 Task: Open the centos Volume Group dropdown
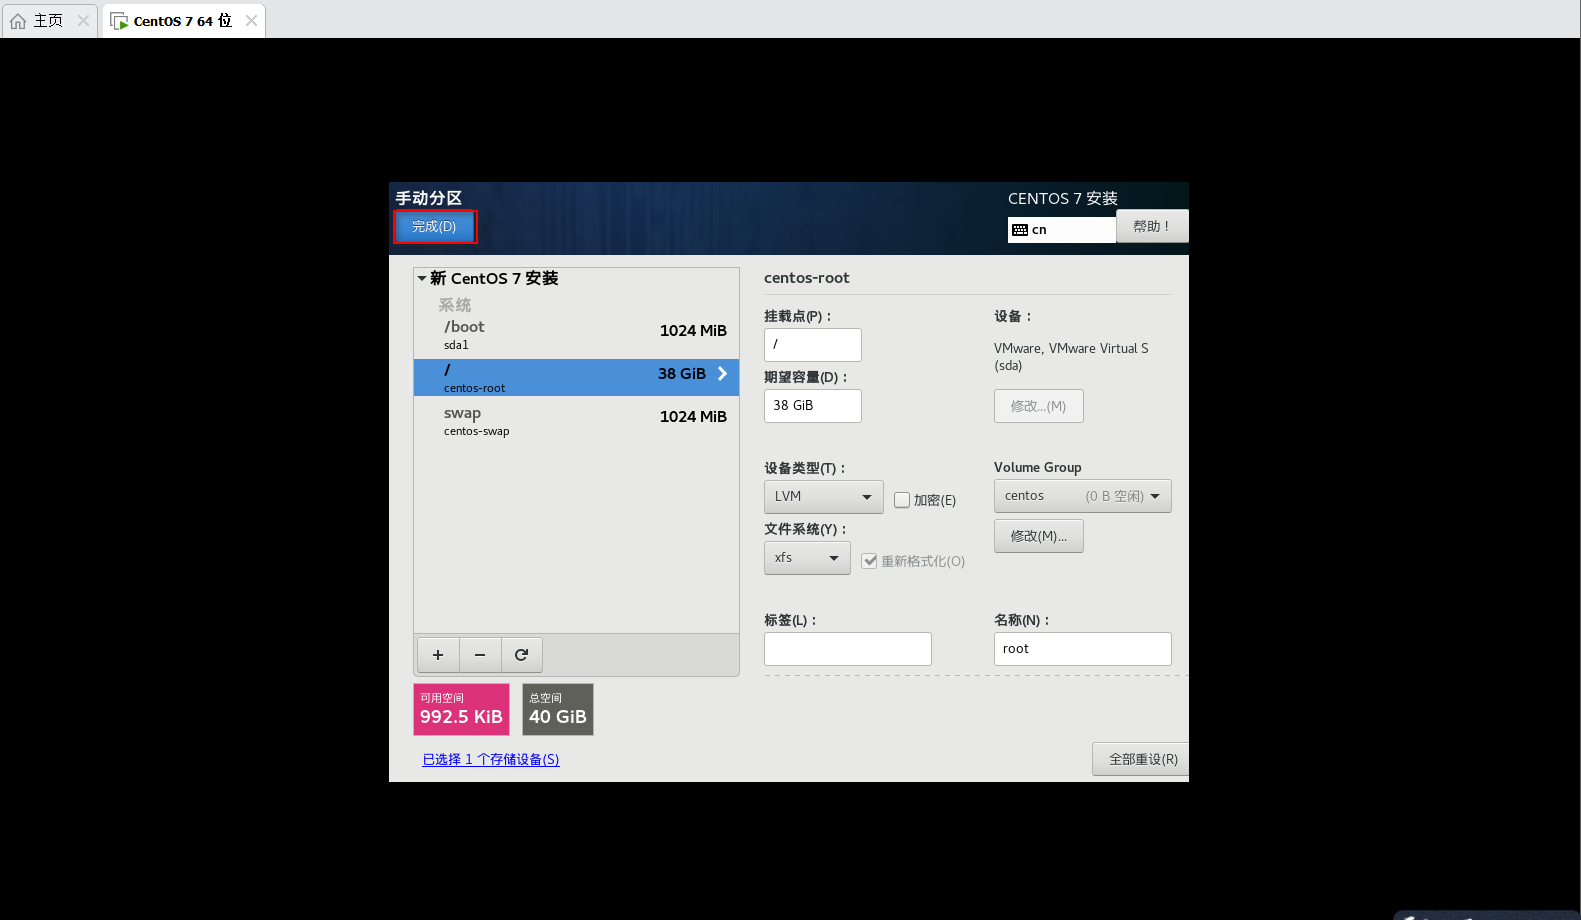coord(1083,496)
